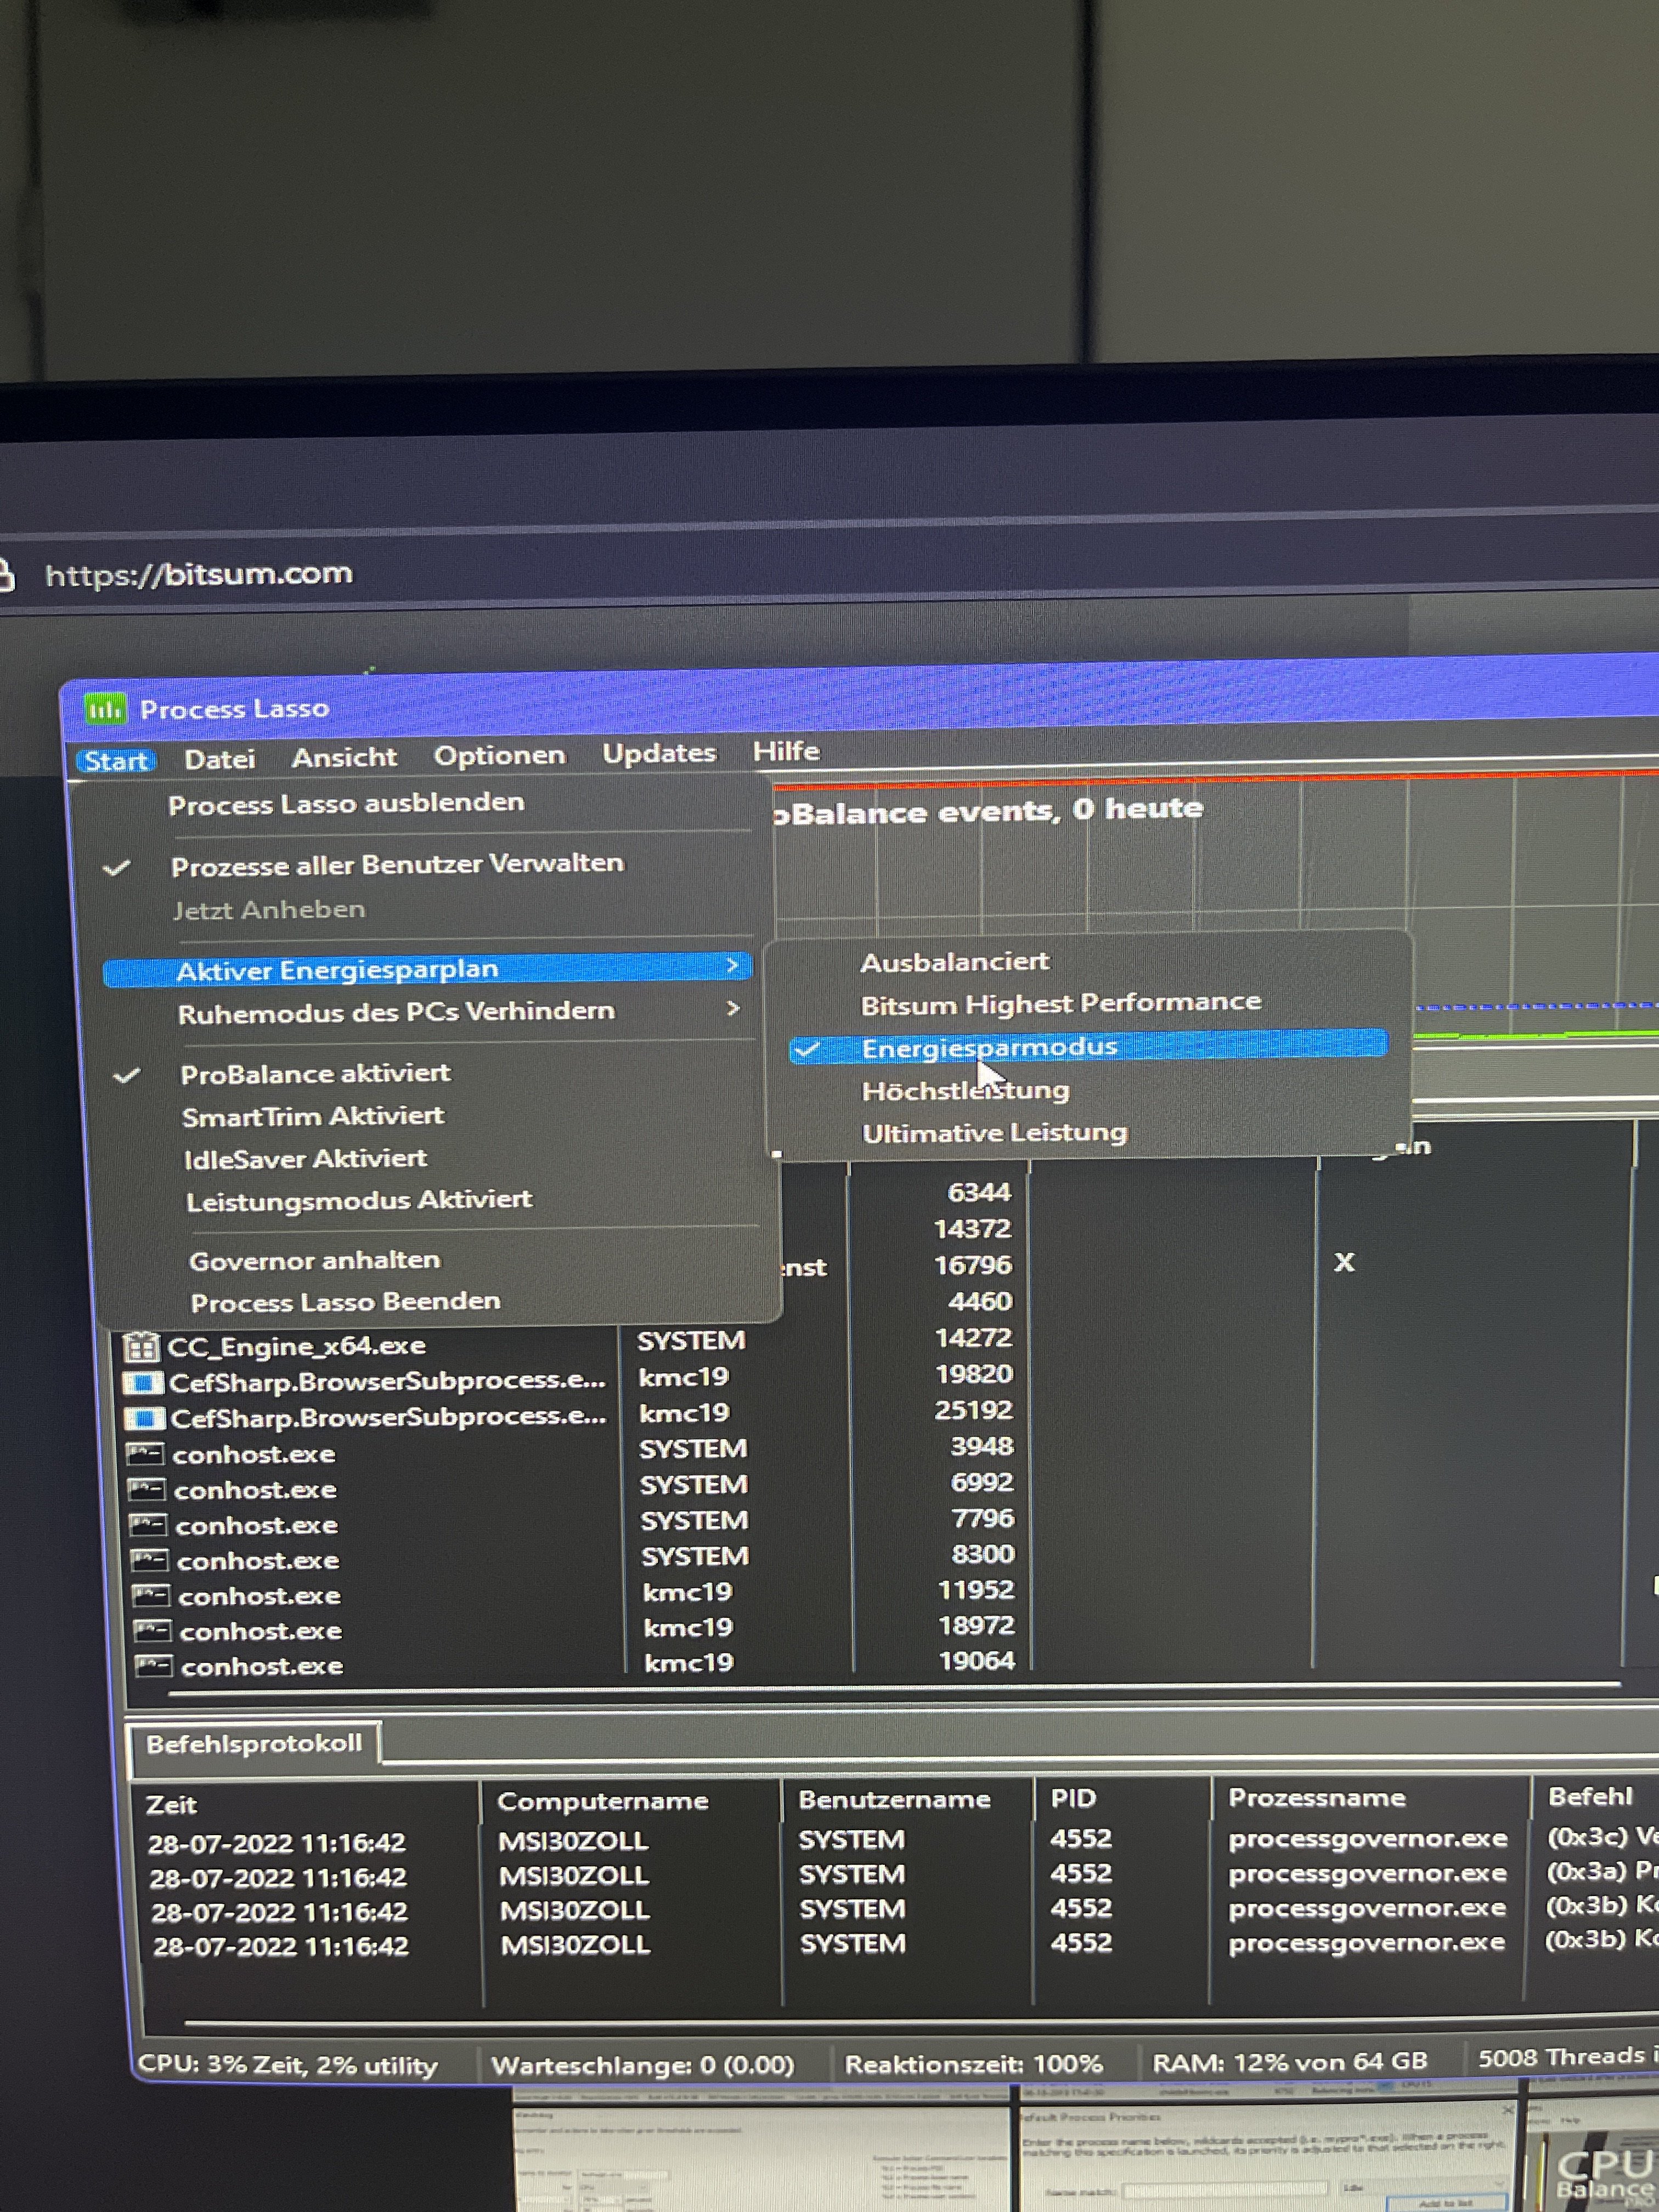The width and height of the screenshot is (1659, 2212).
Task: Click icon of conhost.exe PID 19064
Action: tap(154, 1666)
